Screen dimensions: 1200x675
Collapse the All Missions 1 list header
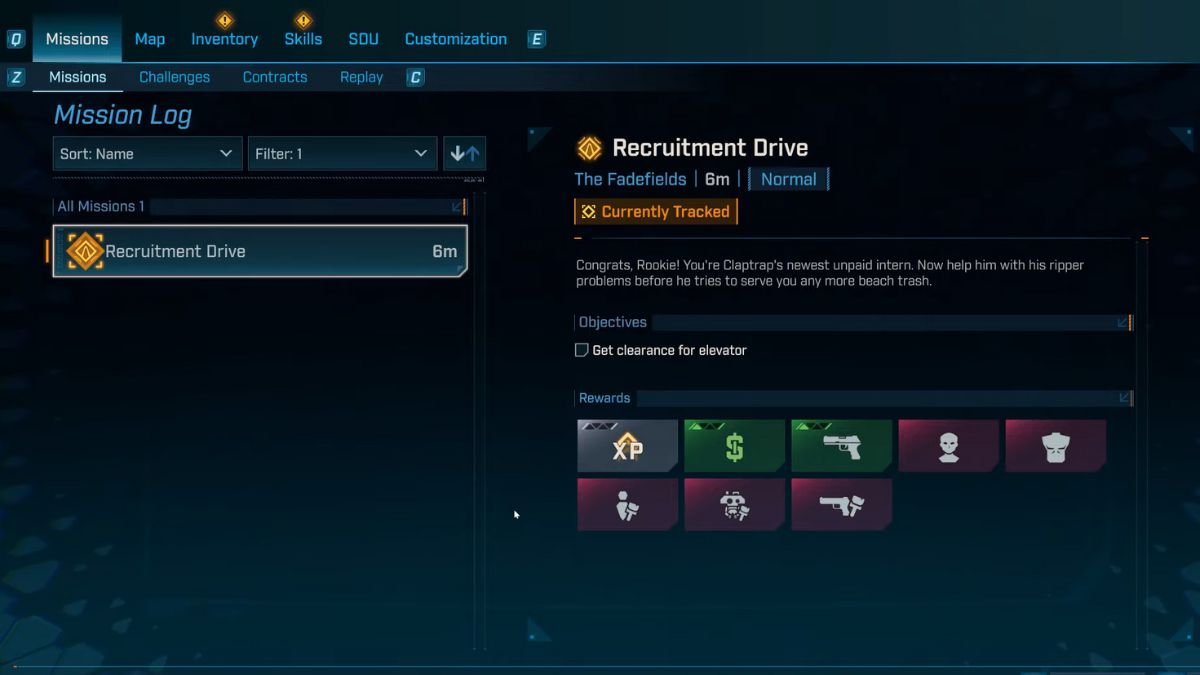click(457, 207)
